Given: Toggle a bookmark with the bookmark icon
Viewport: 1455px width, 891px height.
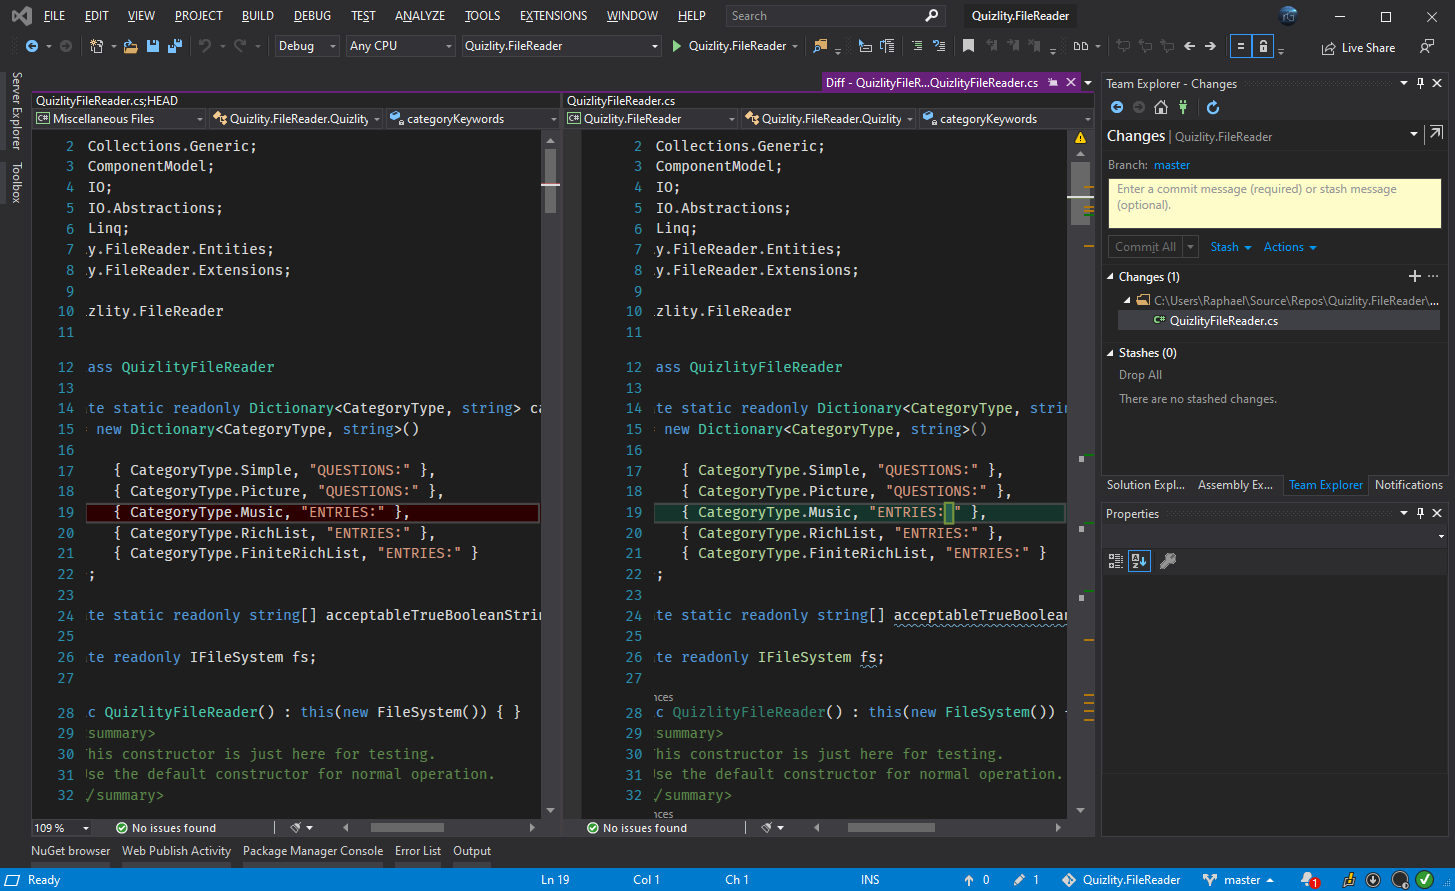Looking at the screenshot, I should click(x=968, y=46).
